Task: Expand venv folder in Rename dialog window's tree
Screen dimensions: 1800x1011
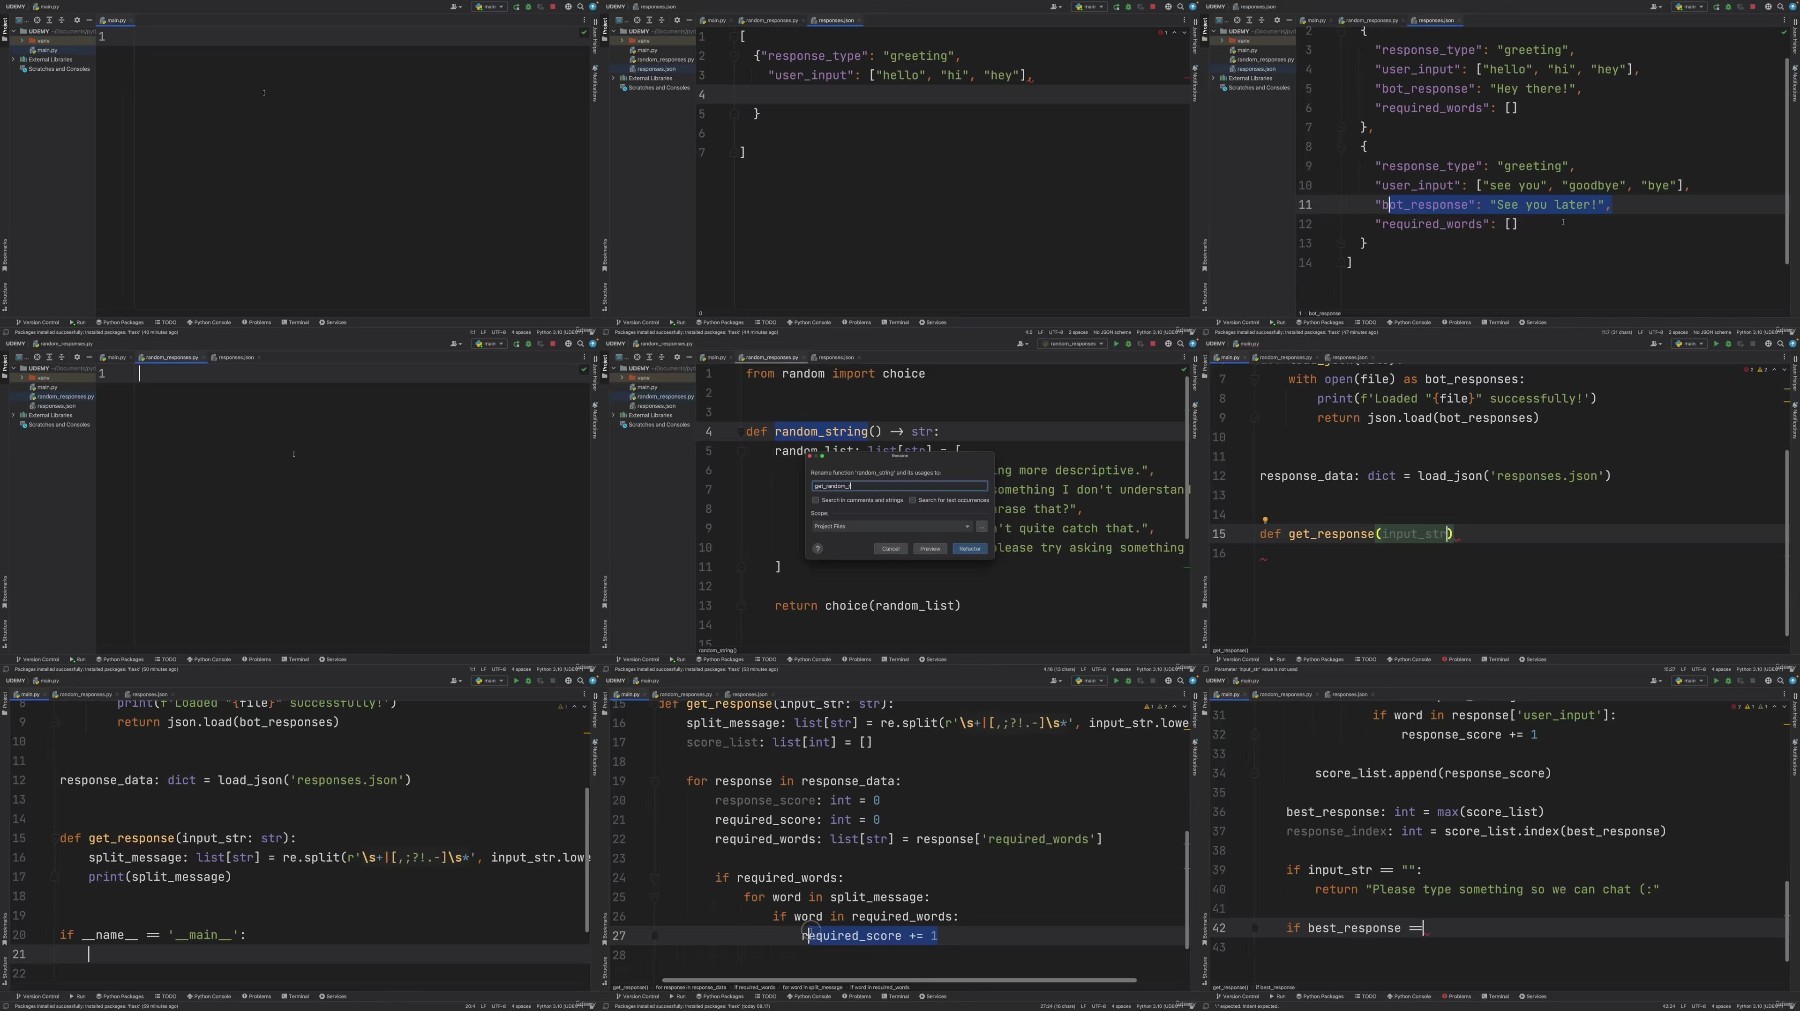Action: (x=622, y=378)
